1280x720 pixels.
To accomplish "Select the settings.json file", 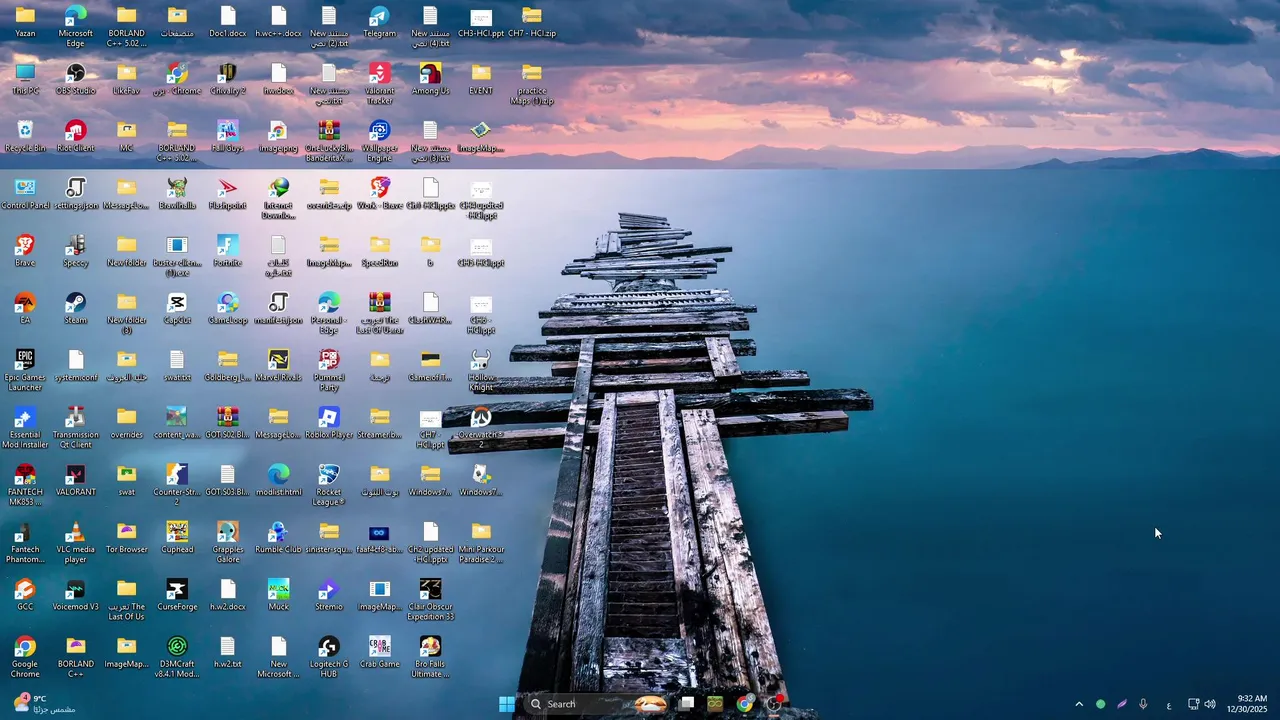I will tap(75, 193).
